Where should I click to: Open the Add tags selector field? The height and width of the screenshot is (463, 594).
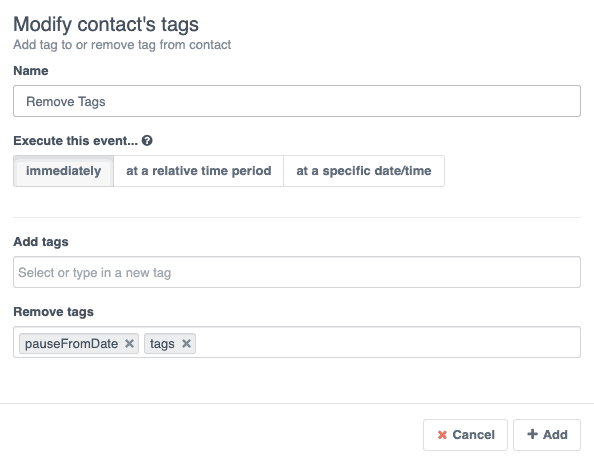[x=297, y=272]
